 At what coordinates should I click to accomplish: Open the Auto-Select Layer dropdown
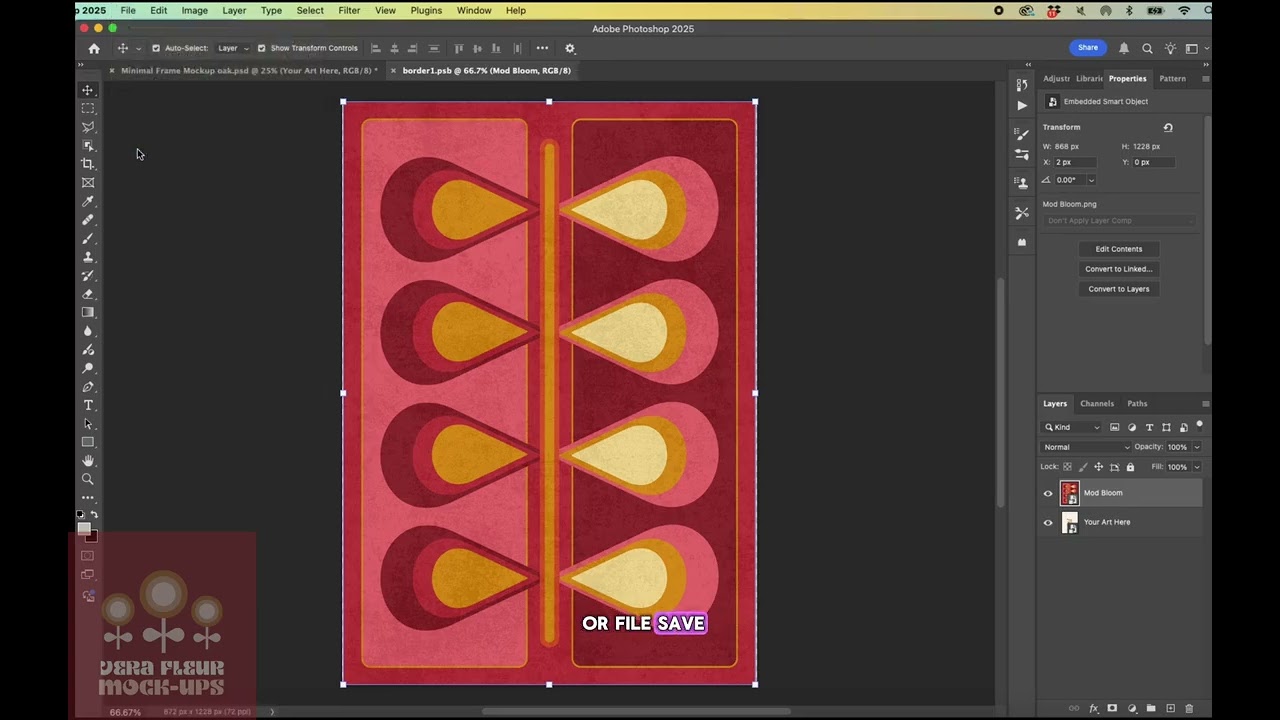pyautogui.click(x=234, y=48)
